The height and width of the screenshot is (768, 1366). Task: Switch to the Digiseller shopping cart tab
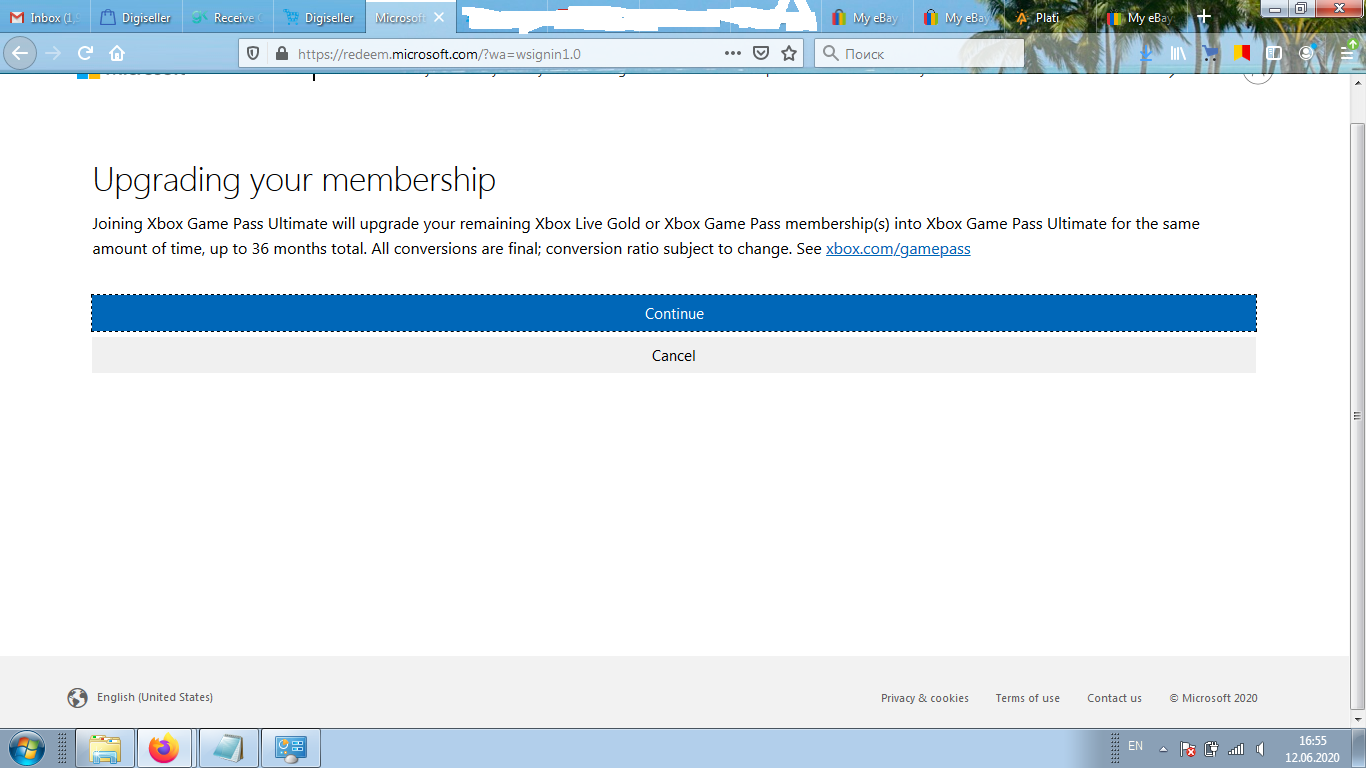click(319, 17)
